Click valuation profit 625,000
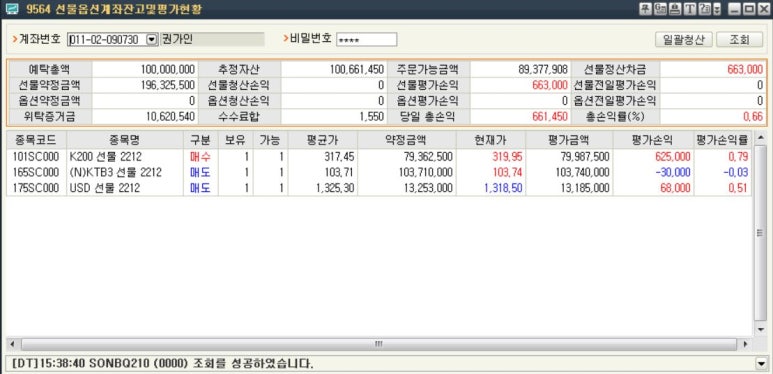This screenshot has height=374, width=773. 672,157
